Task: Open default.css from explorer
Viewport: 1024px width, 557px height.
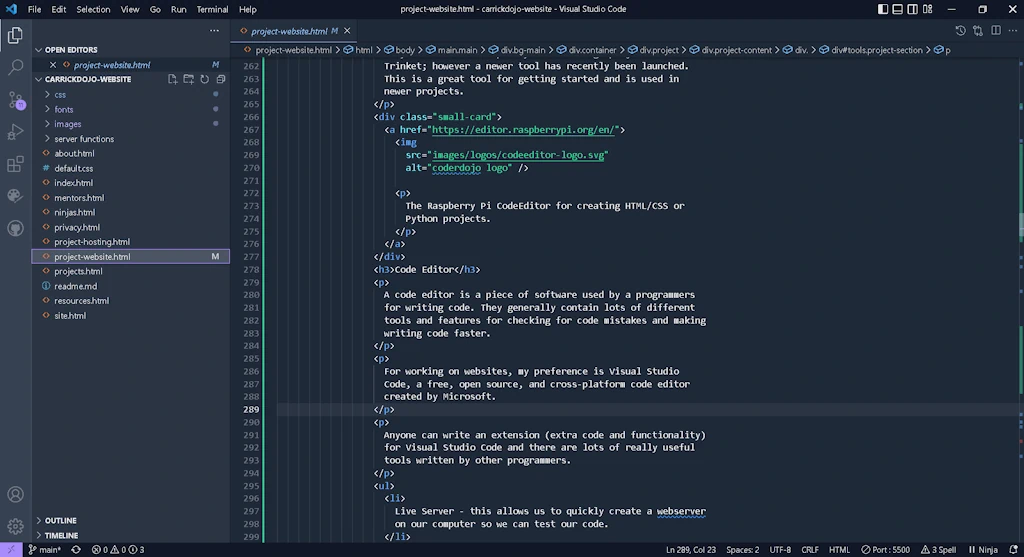Action: [73, 168]
